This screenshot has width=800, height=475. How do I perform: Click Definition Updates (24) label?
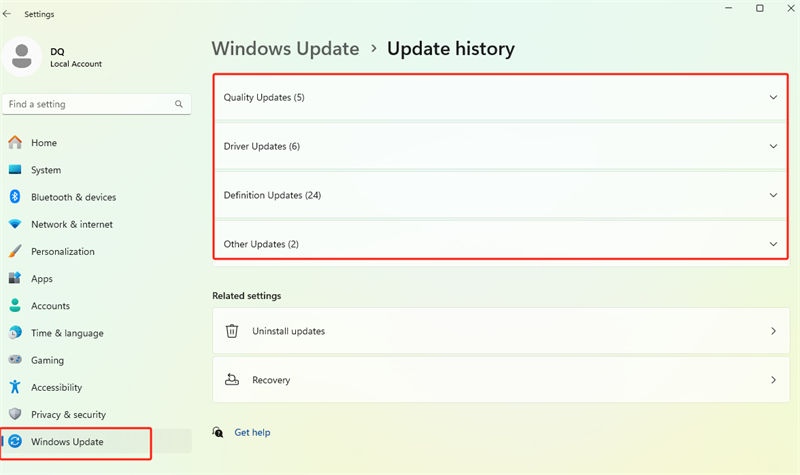(x=272, y=195)
